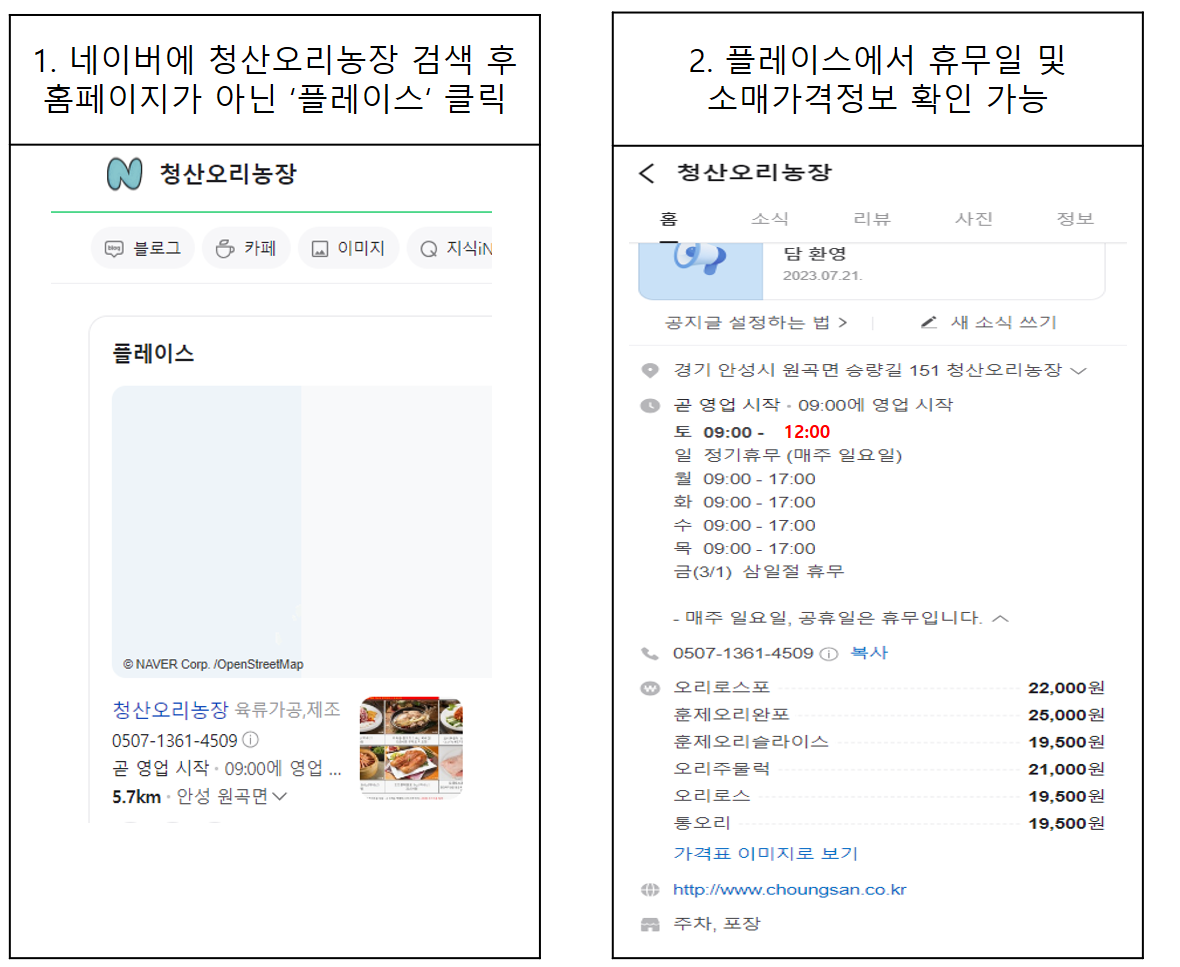The width and height of the screenshot is (1180, 967).
Task: Open 가격표 이미지로 보기
Action: coord(765,854)
